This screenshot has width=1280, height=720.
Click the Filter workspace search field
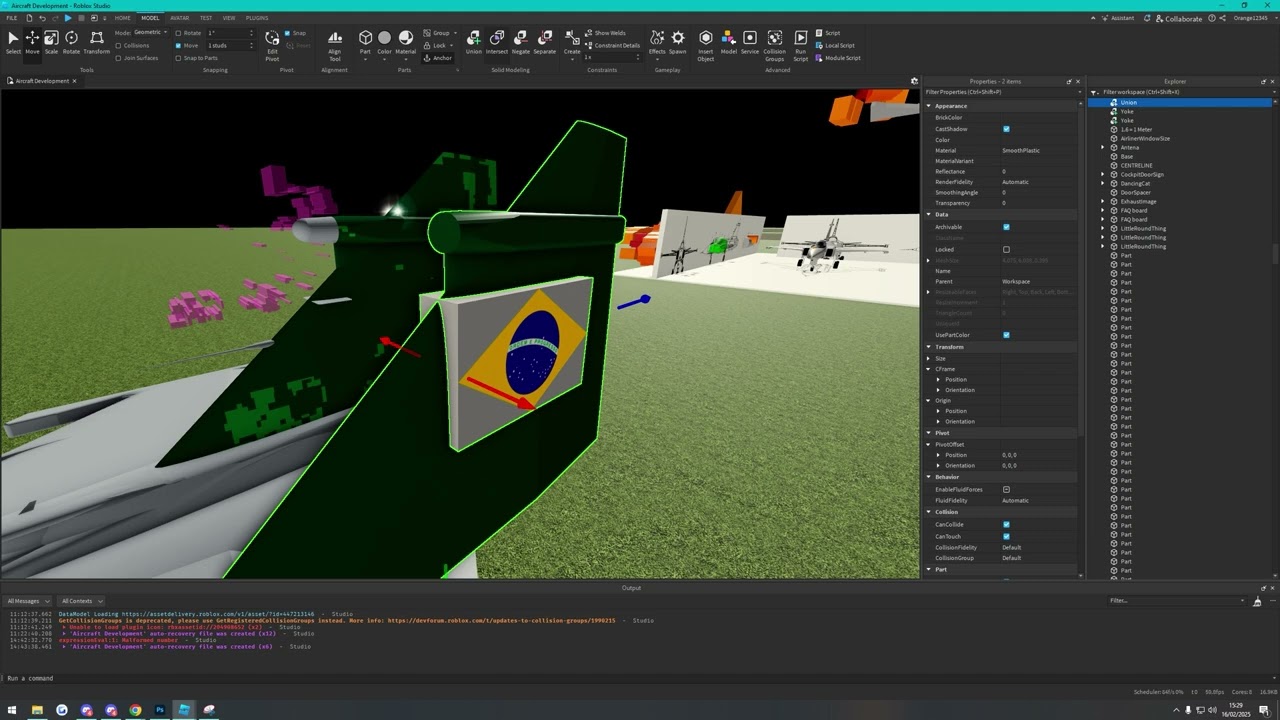tap(1184, 92)
